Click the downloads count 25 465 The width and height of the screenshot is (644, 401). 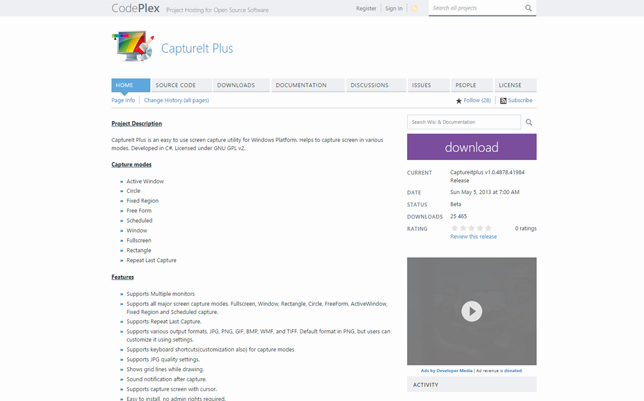[x=458, y=216]
